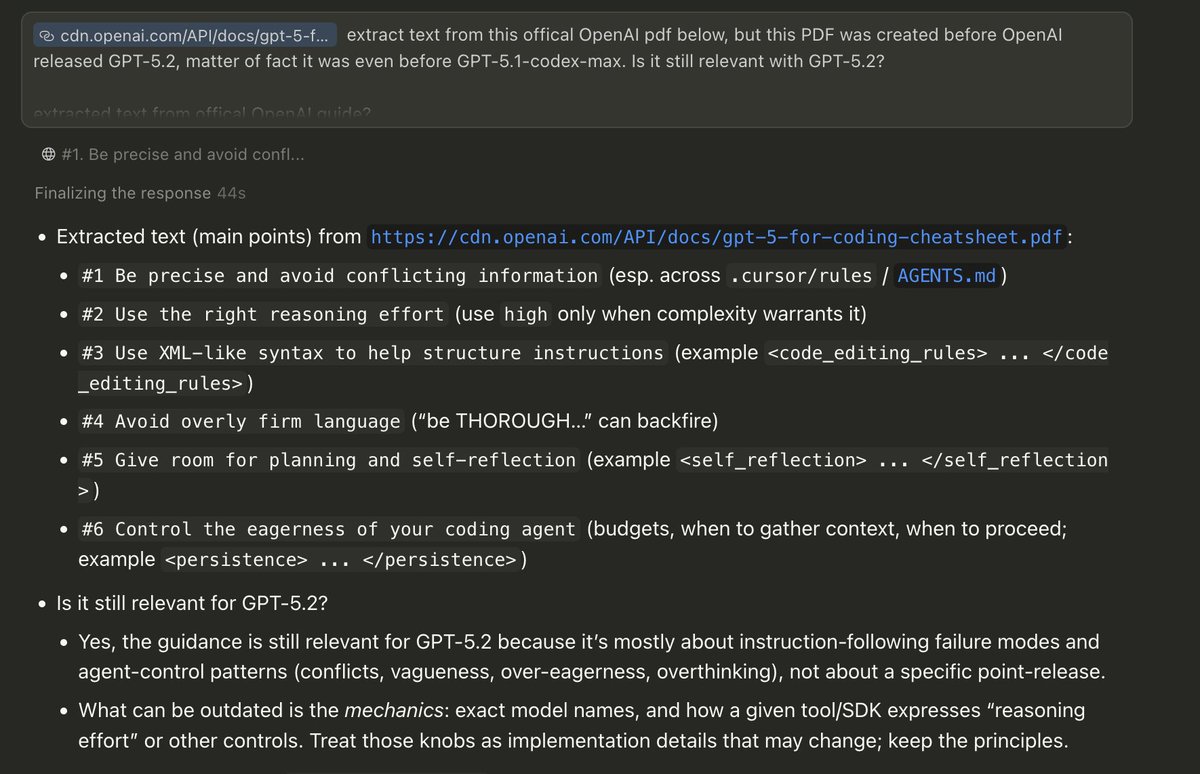Screen dimensions: 1200x774
Task: Expand the 'Finalizing the response 44s' status
Action: click(140, 193)
